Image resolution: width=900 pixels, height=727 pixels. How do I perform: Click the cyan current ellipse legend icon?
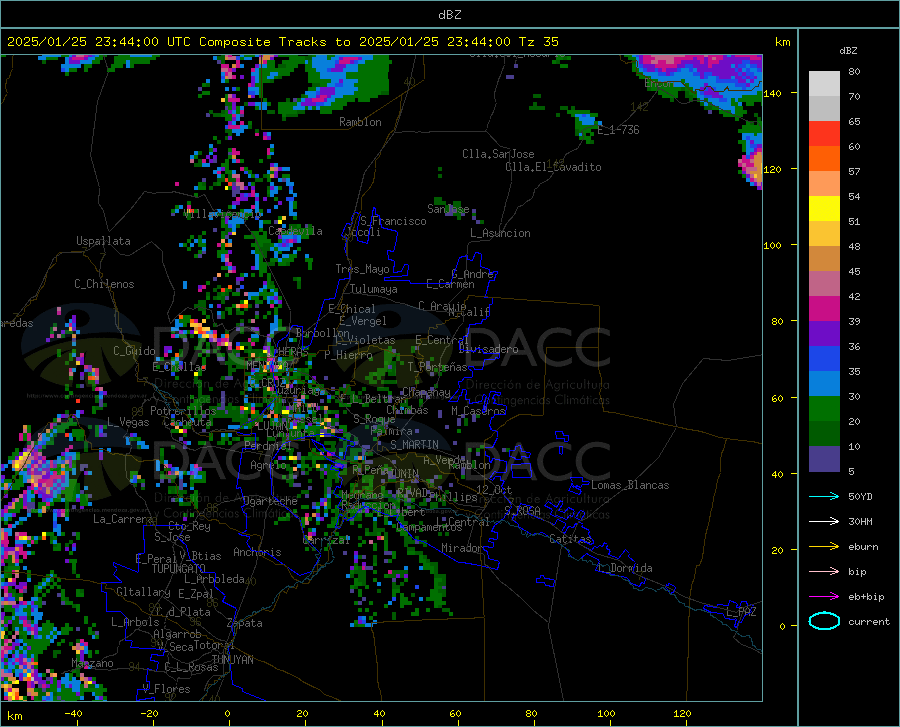click(x=824, y=621)
